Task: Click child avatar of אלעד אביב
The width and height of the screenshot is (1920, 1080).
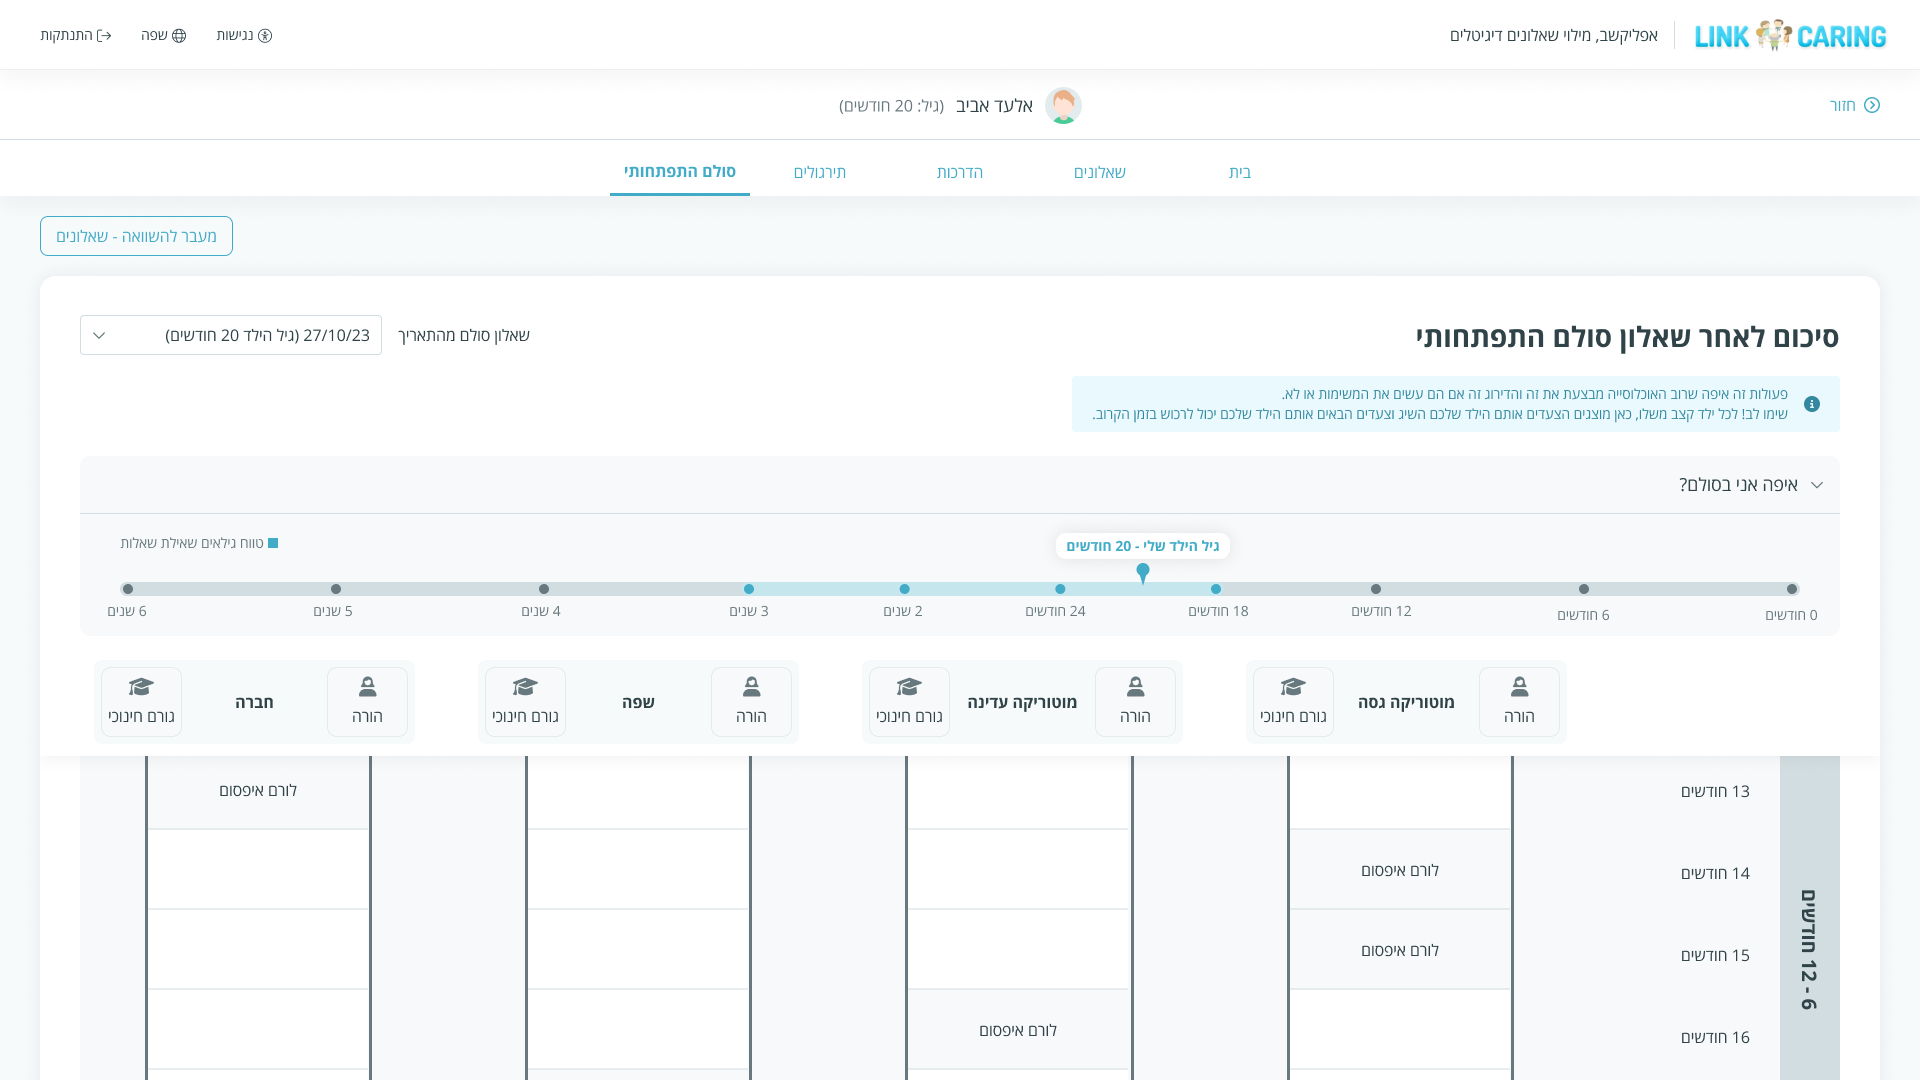Action: click(x=1063, y=105)
